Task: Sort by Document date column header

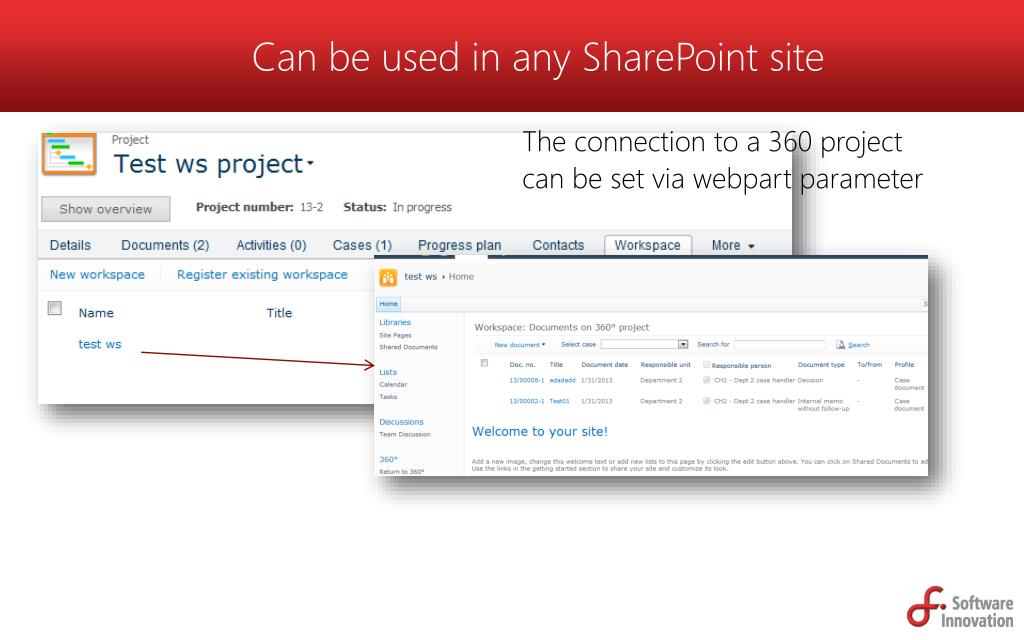Action: (x=605, y=364)
